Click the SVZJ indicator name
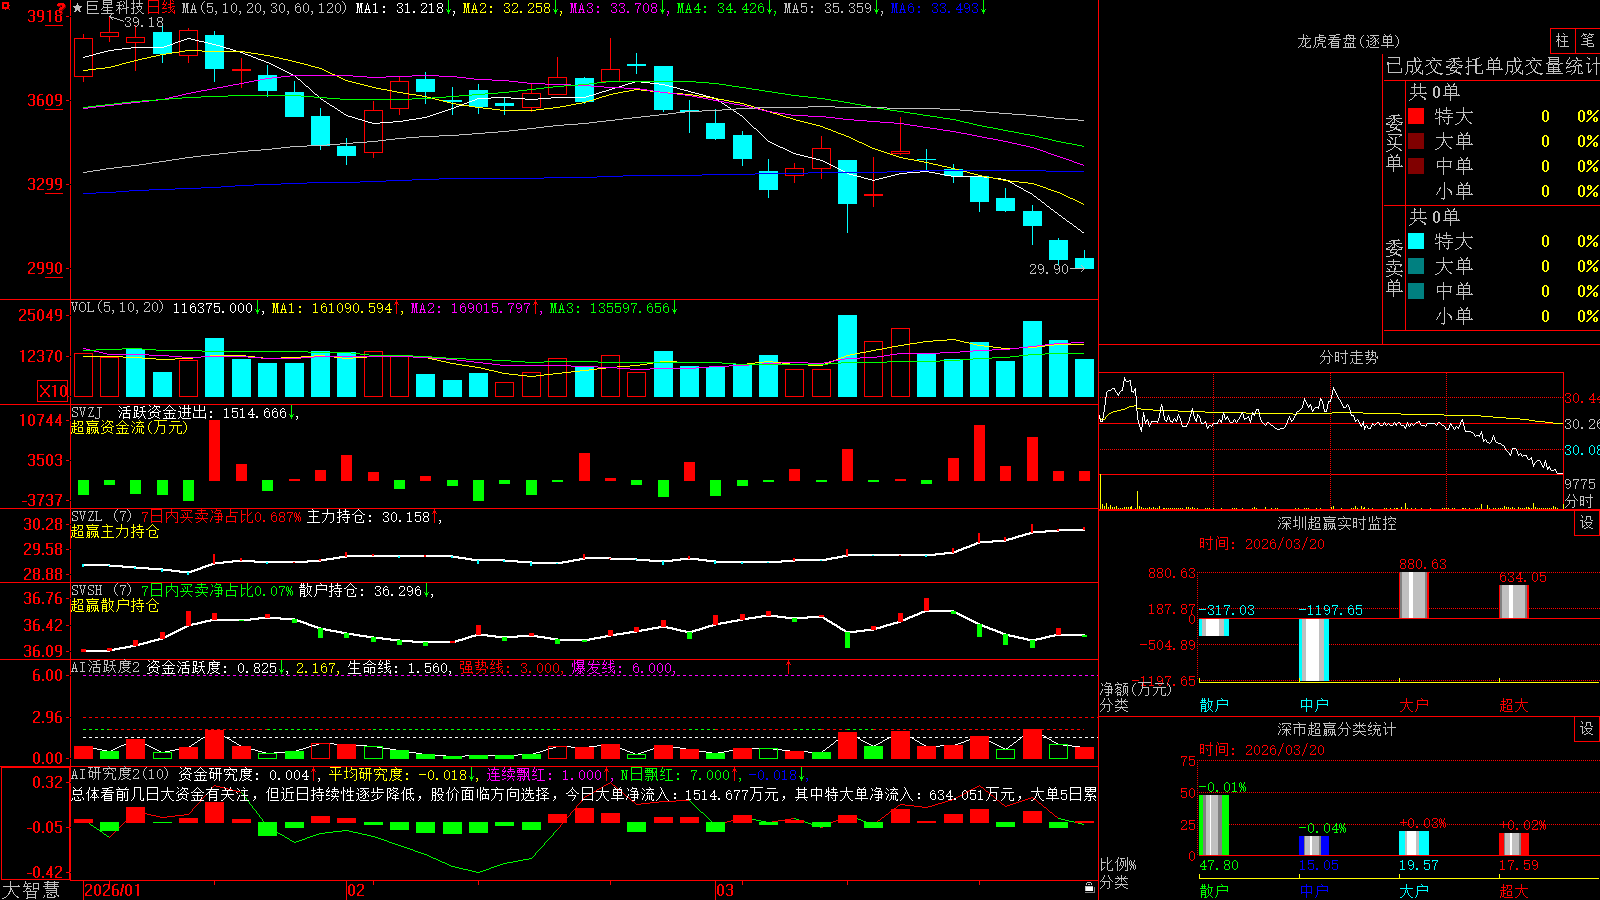 87,412
